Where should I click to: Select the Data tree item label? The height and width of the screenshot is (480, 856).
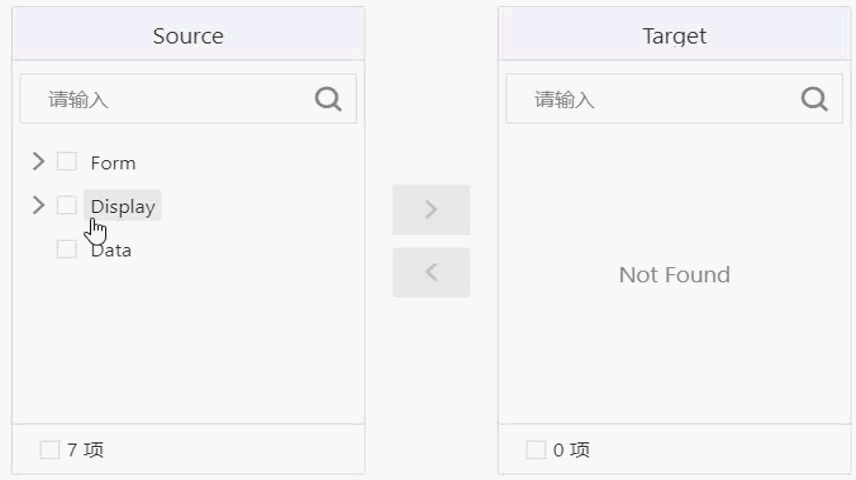pyautogui.click(x=111, y=250)
